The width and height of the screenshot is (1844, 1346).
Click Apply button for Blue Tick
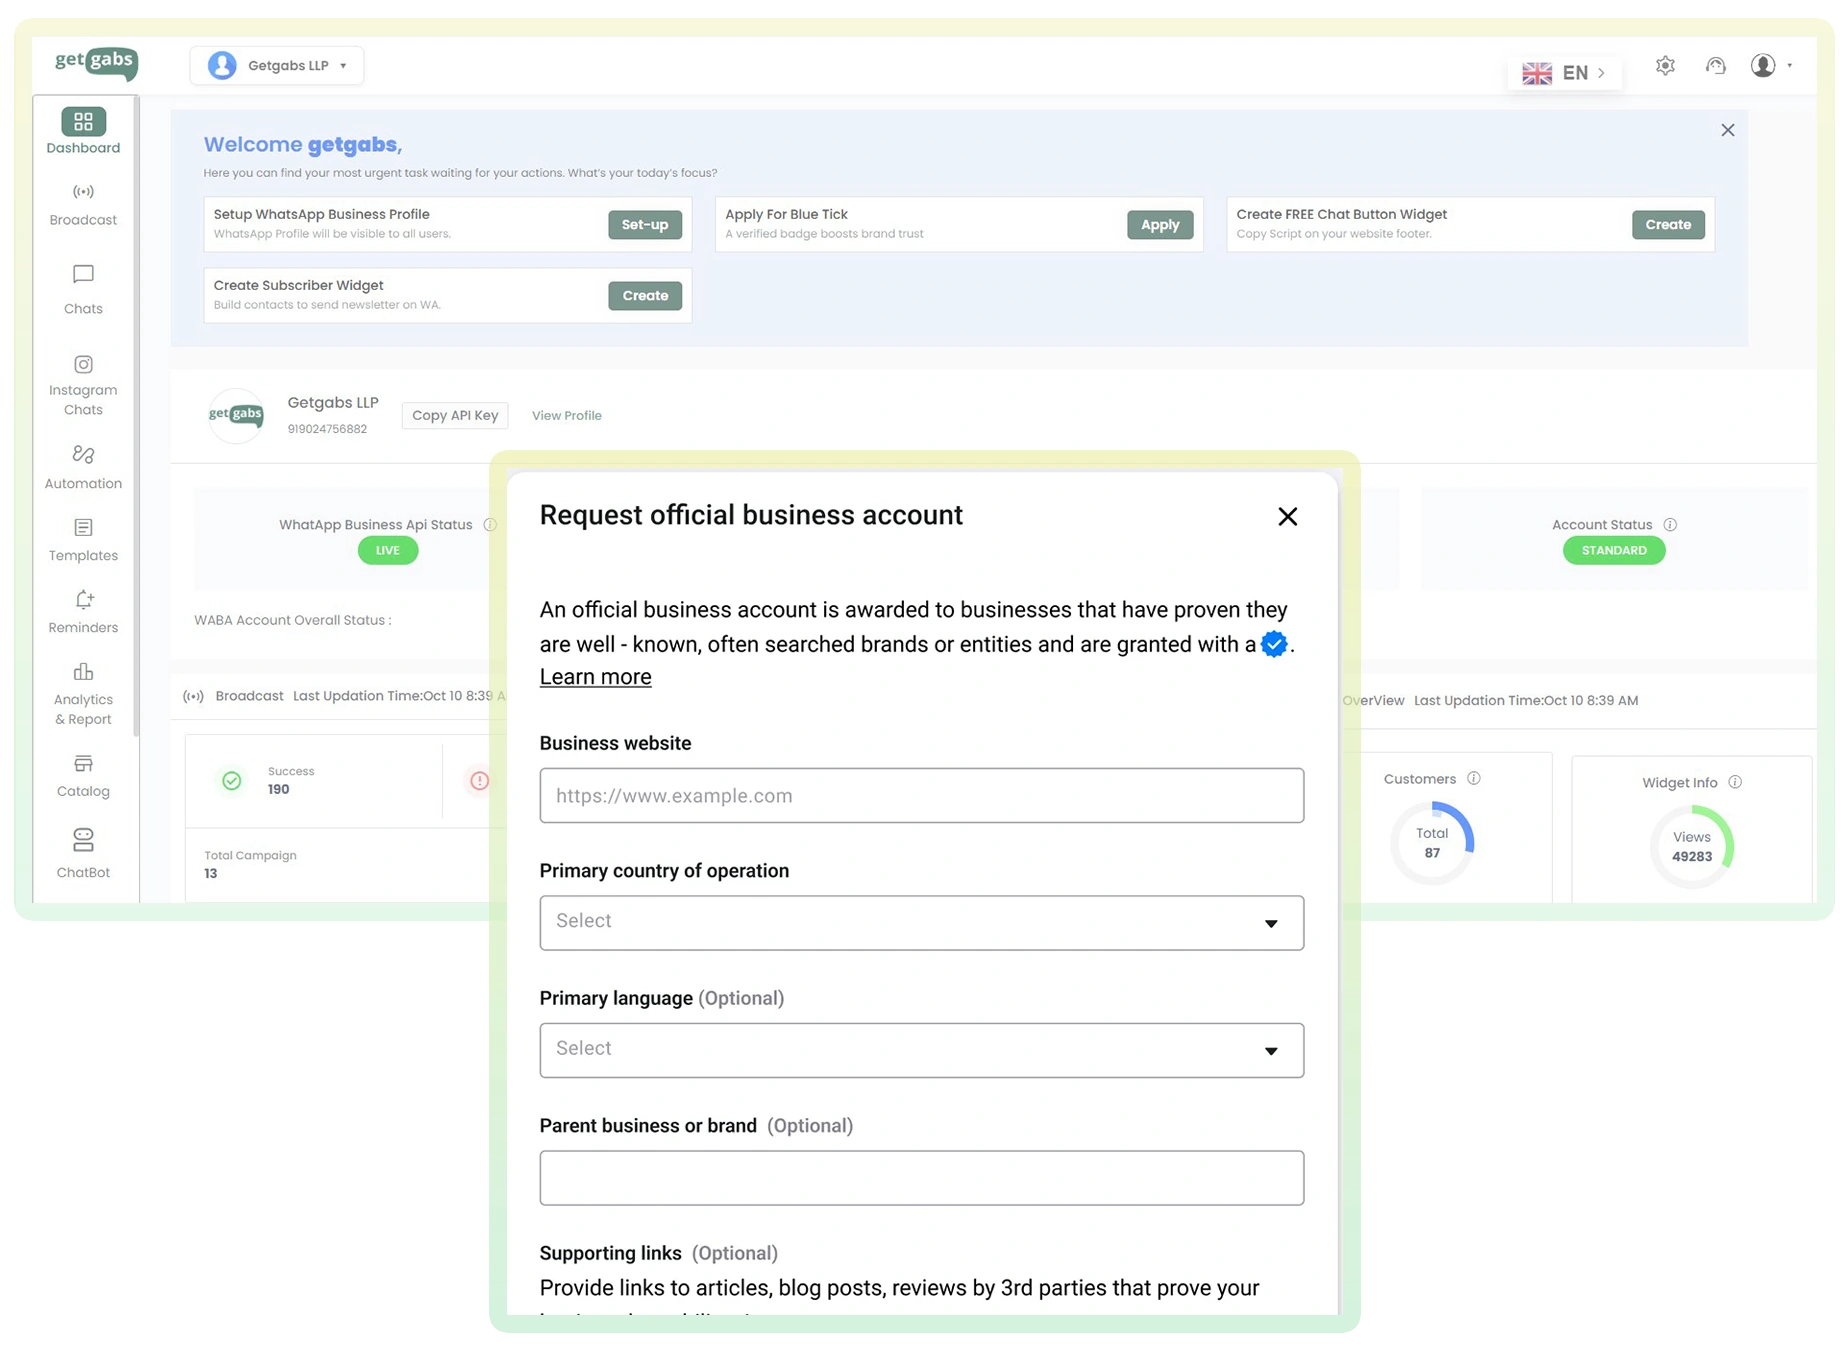pyautogui.click(x=1160, y=225)
